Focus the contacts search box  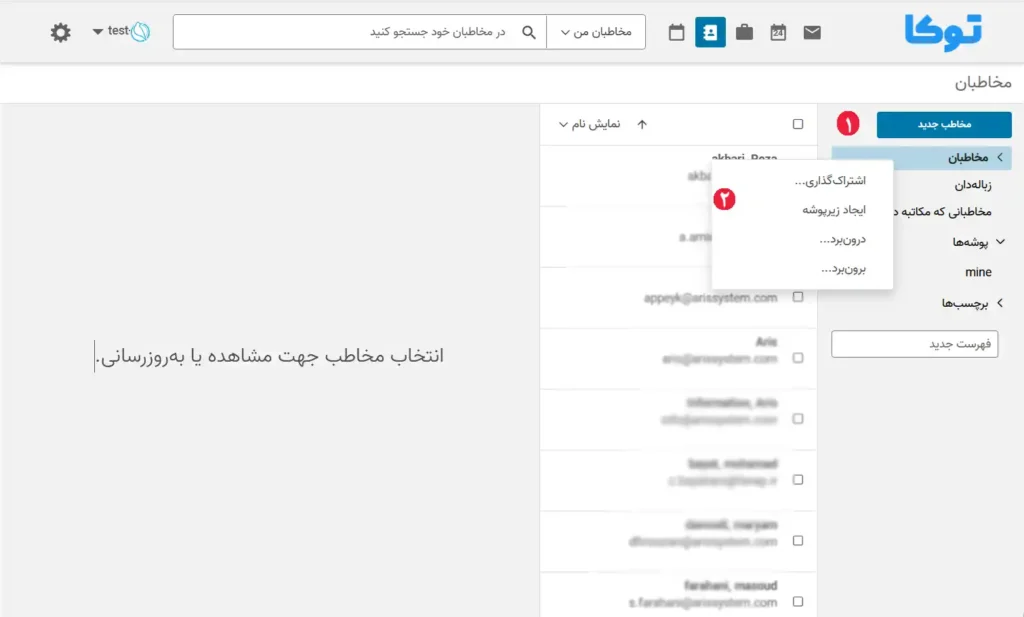click(360, 32)
